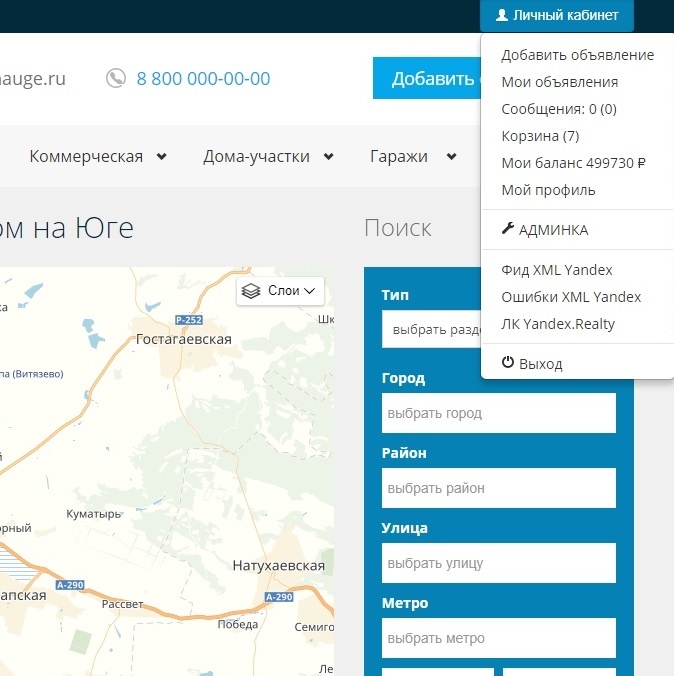This screenshot has height=676, width=674.
Task: Expand the Дома-участки menu arrow
Action: [329, 156]
